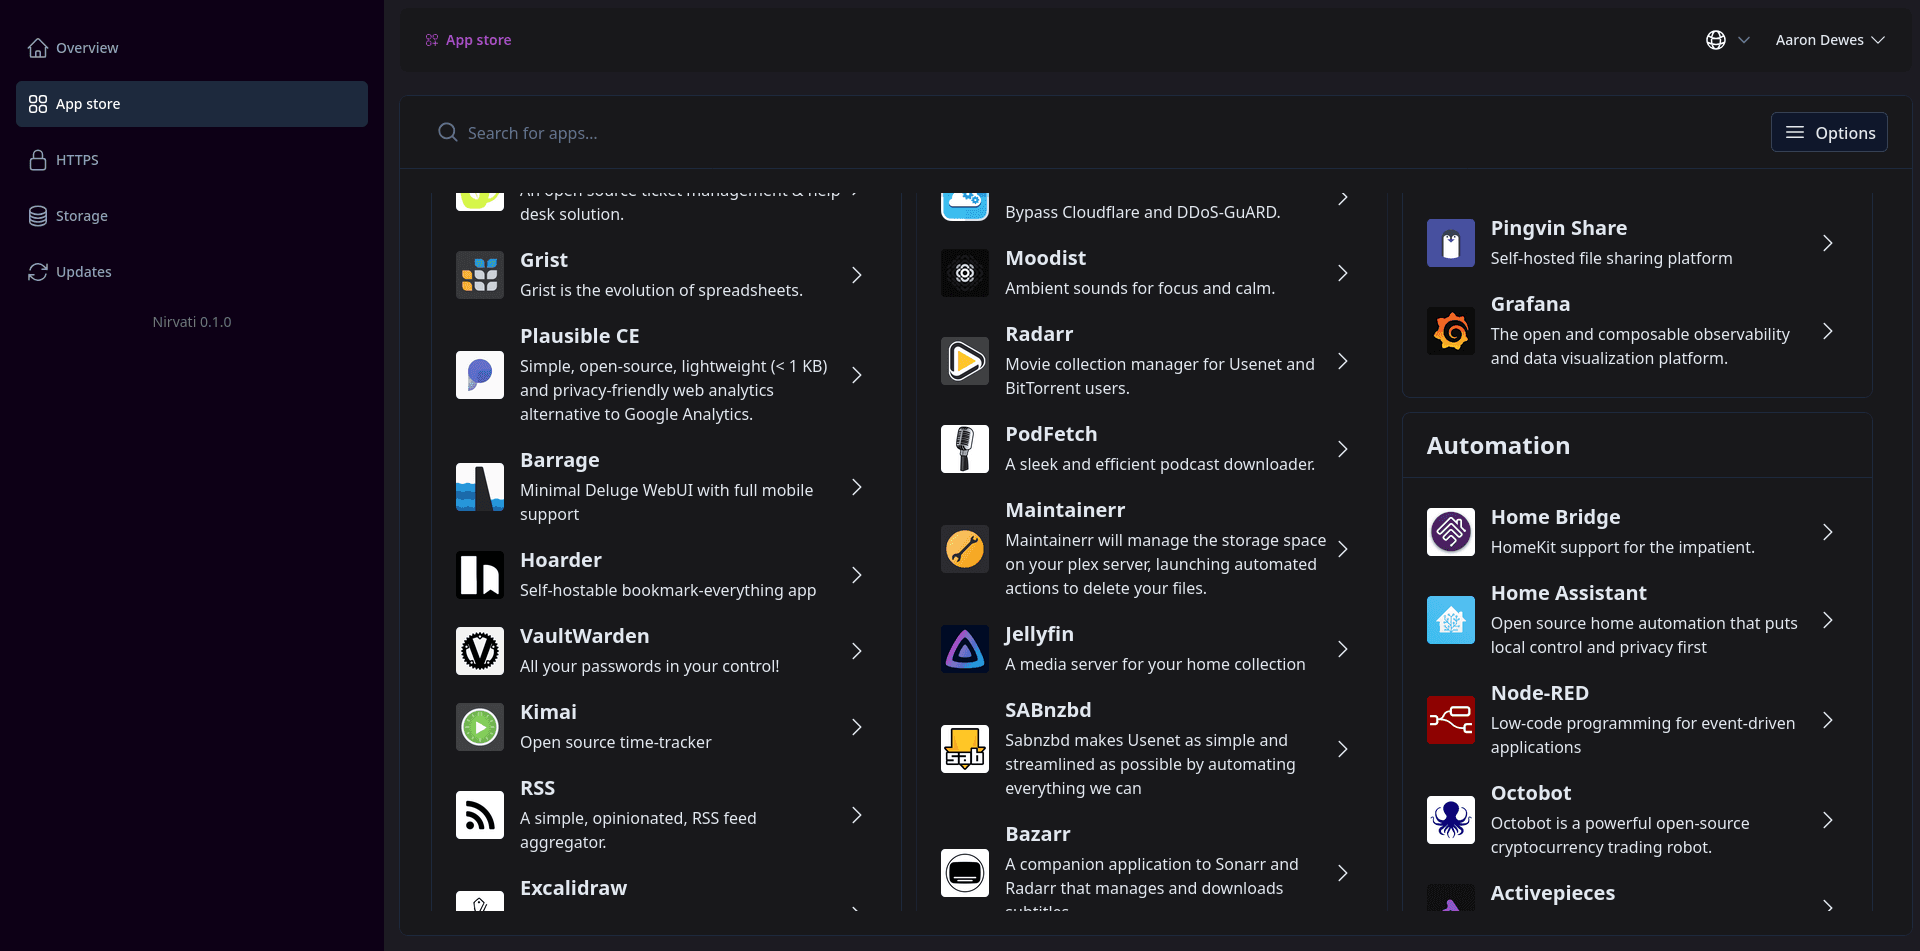Viewport: 1920px width, 951px height.
Task: Go to the Overview sidebar page
Action: click(87, 48)
